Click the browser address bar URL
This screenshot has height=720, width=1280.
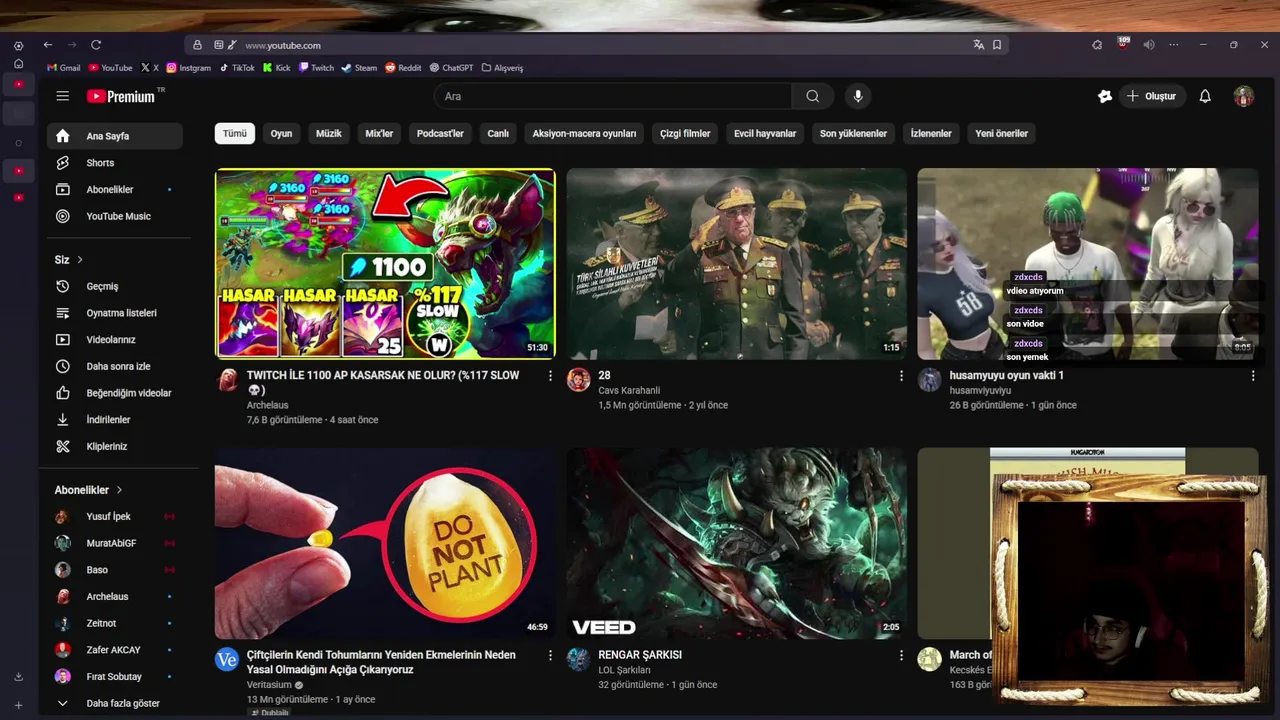tap(283, 45)
